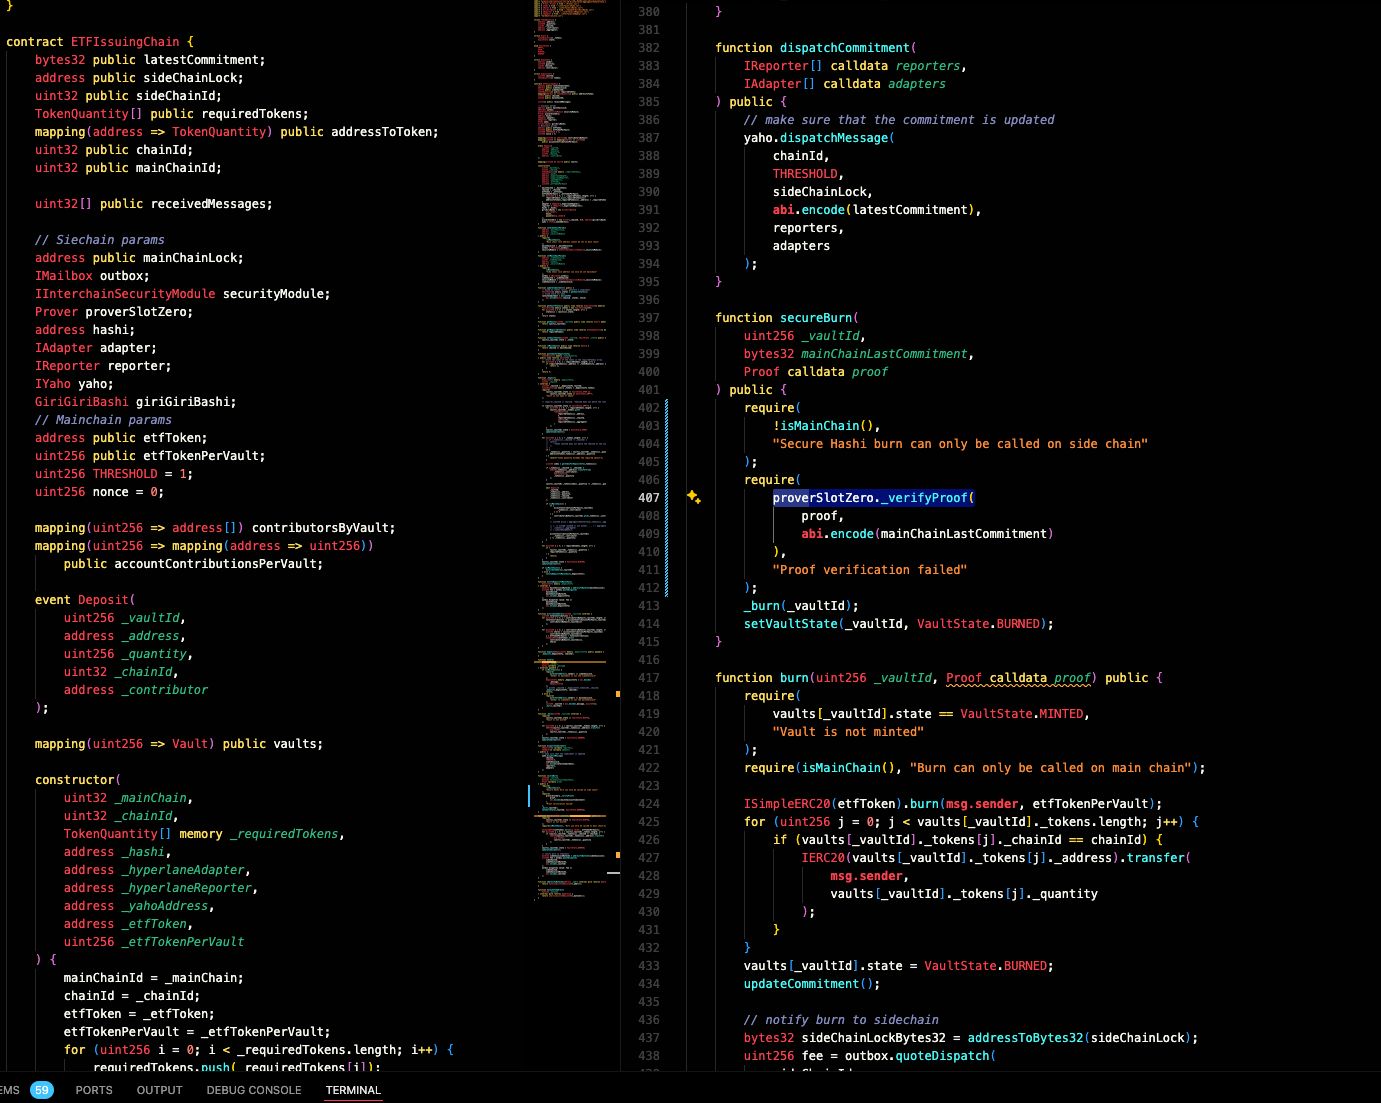Open the DEBUG CONSOLE tab

254,1090
